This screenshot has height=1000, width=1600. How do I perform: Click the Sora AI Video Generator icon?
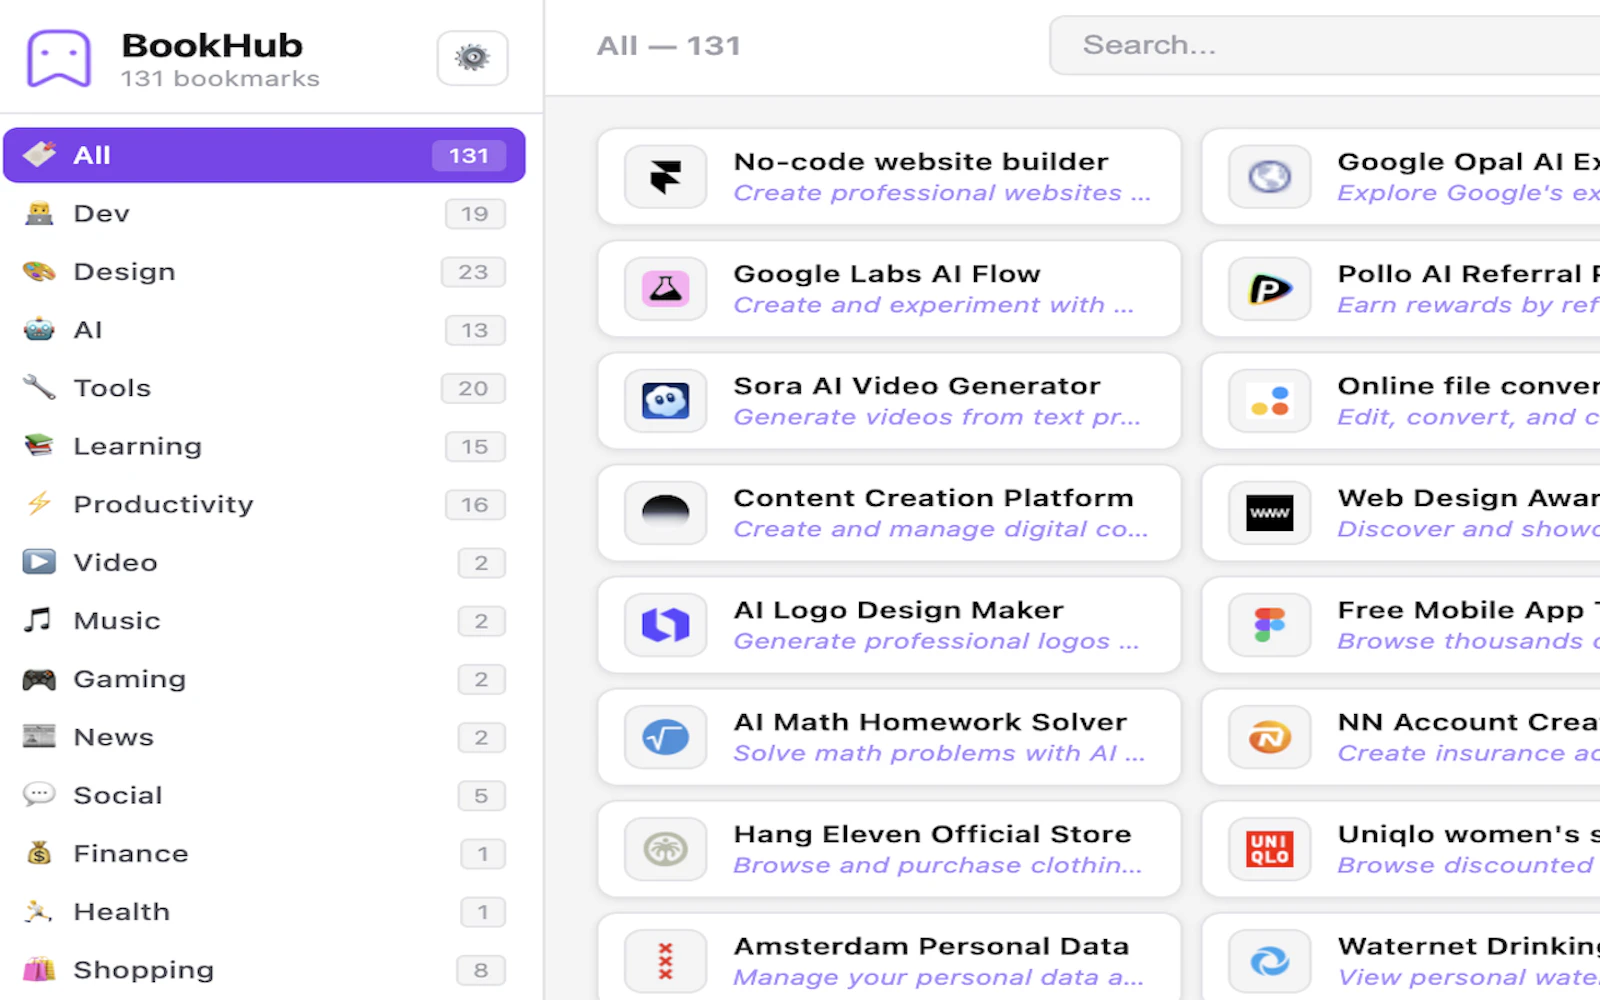tap(665, 401)
